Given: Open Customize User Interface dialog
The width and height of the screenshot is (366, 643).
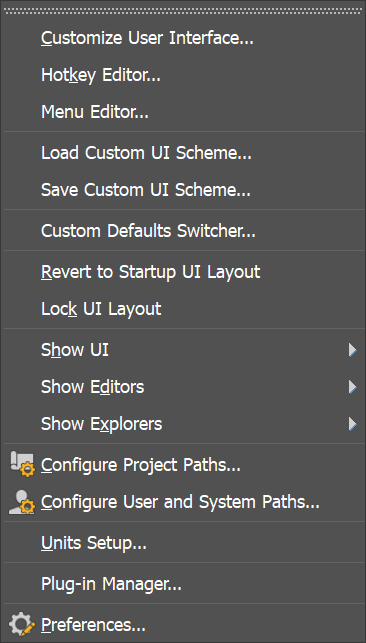Looking at the screenshot, I should click(183, 38).
